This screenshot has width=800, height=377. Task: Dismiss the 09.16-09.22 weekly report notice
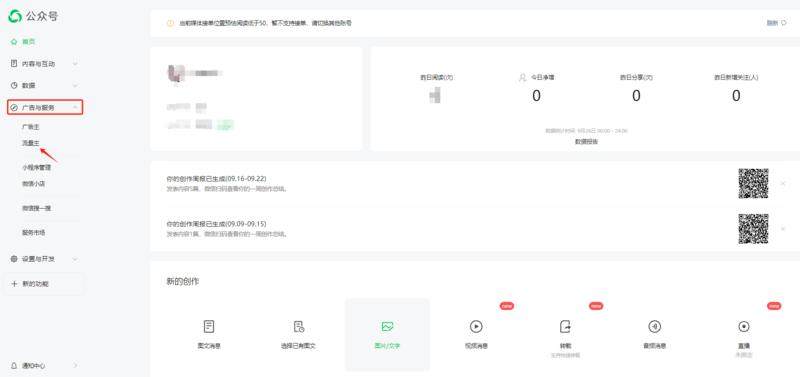[x=783, y=183]
